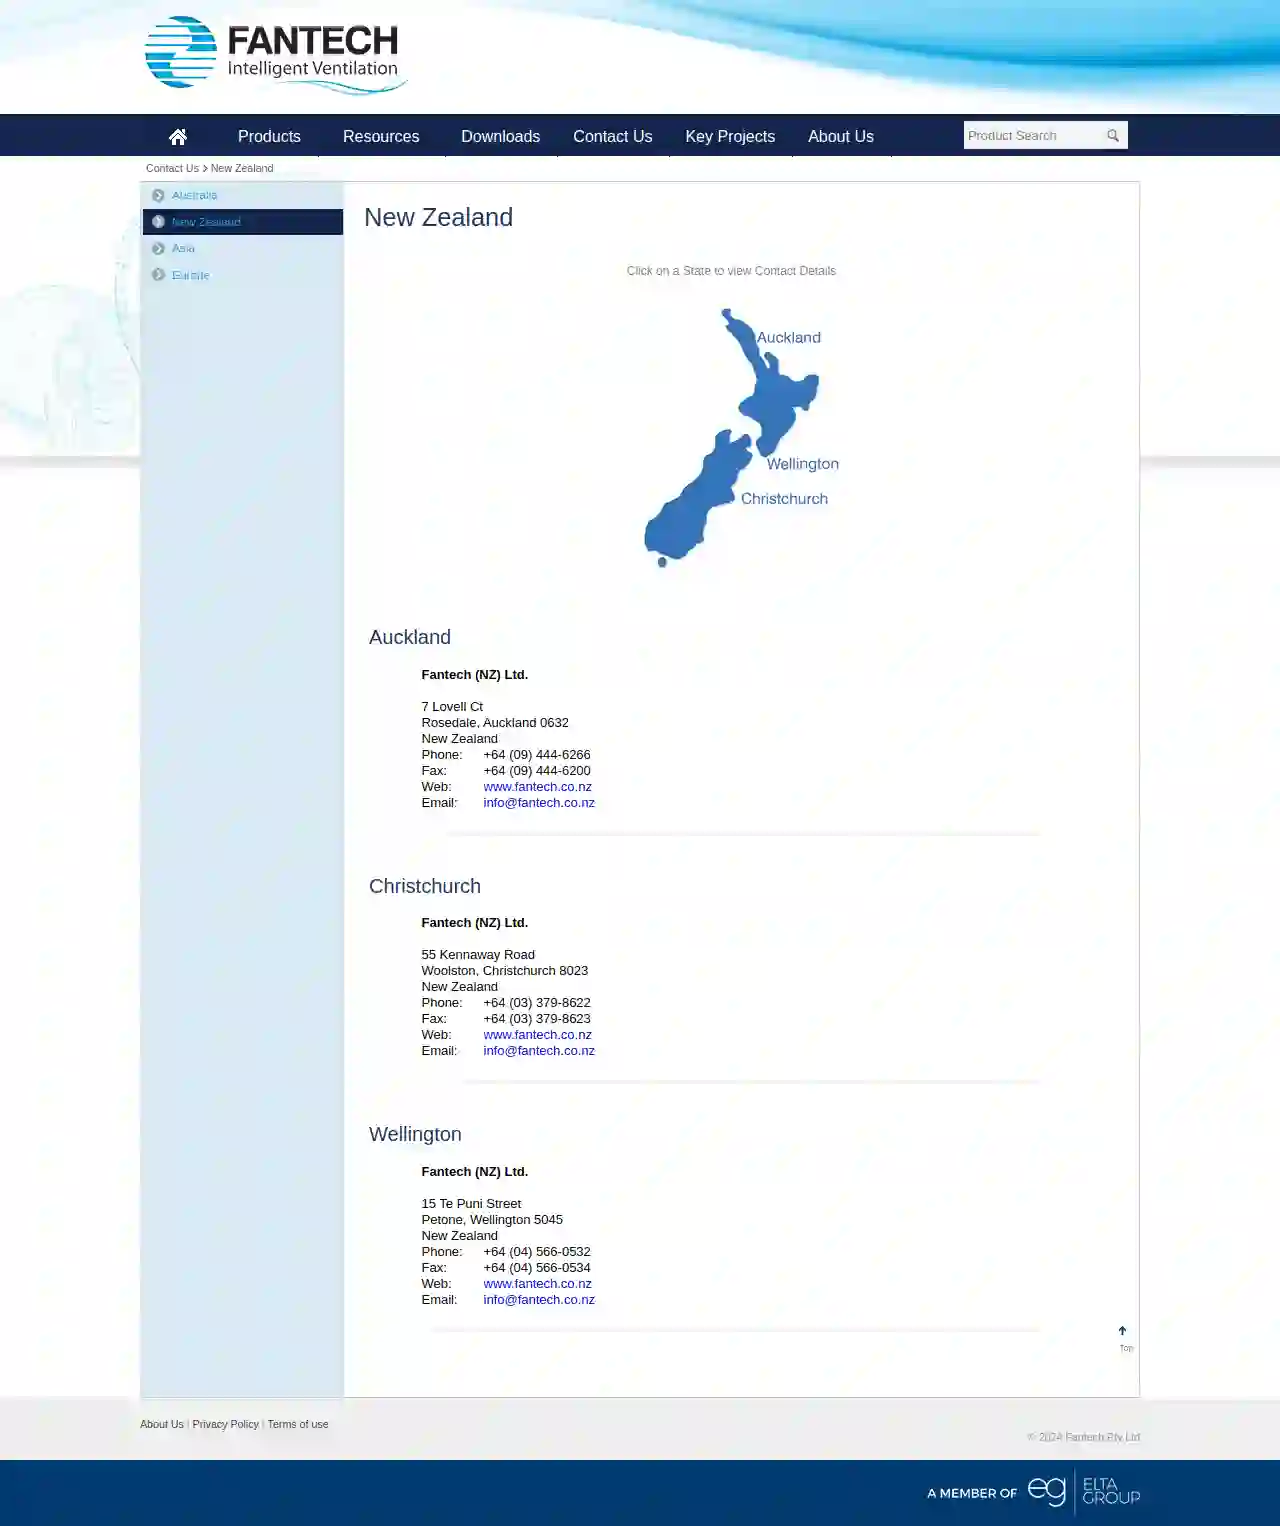Click Christchurch's info@fantech.co.nz email link

[x=539, y=1051]
